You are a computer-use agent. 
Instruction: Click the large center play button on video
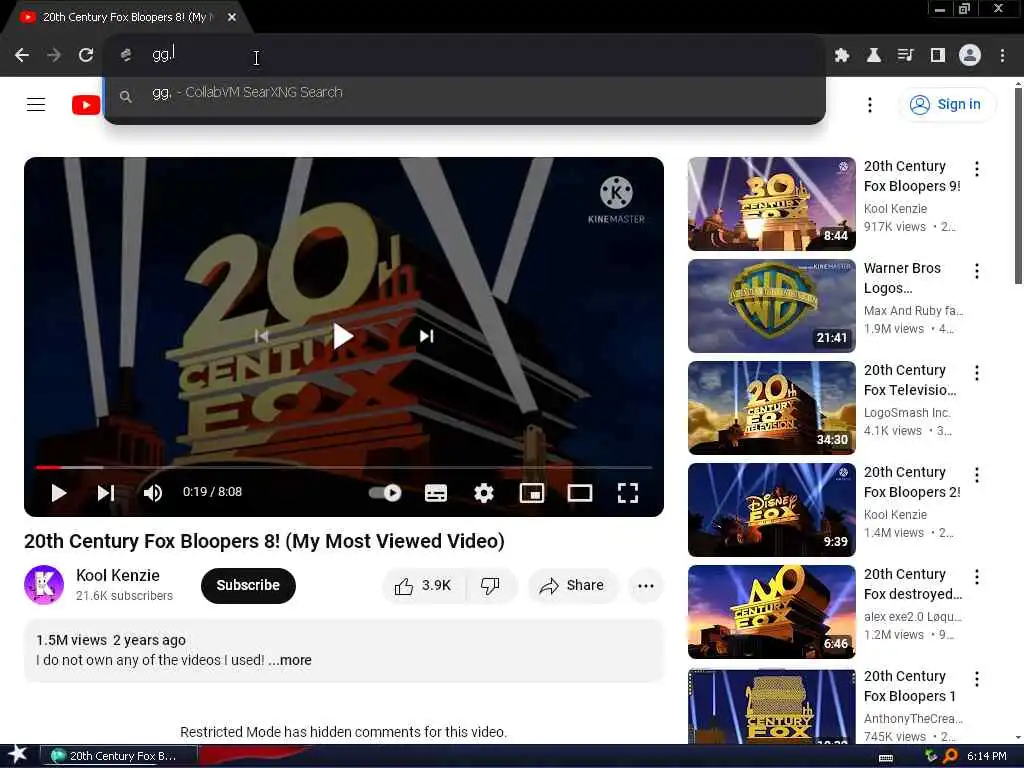342,336
